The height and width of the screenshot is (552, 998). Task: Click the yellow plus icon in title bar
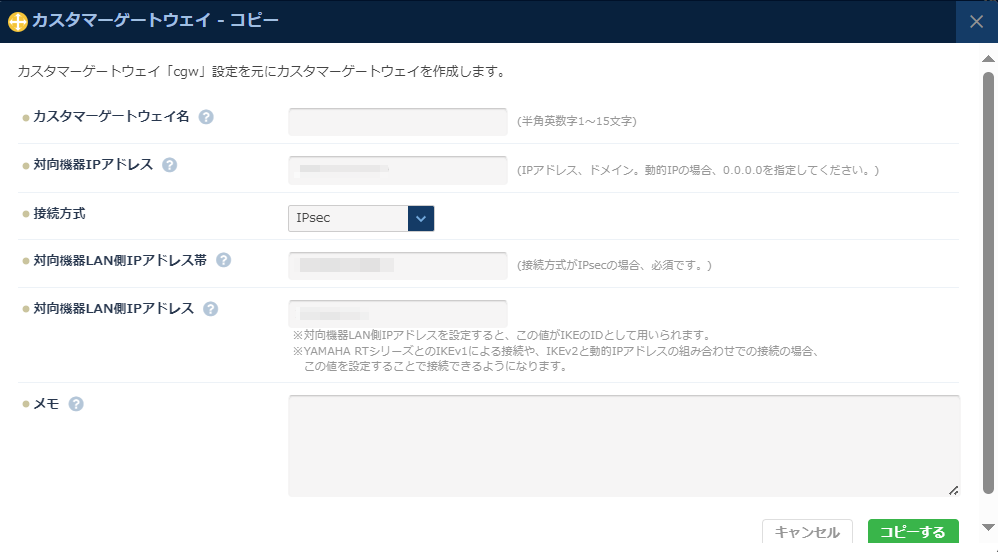(17, 21)
